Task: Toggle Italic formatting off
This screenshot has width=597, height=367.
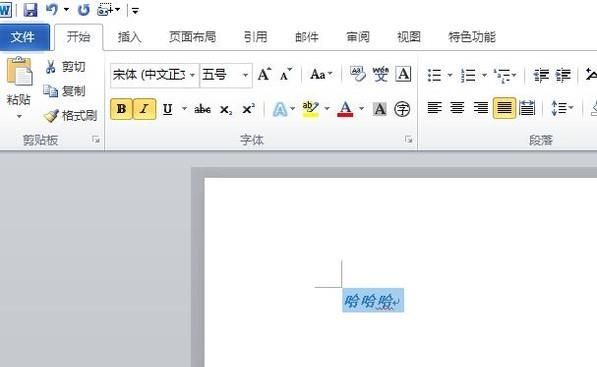Action: [x=144, y=109]
